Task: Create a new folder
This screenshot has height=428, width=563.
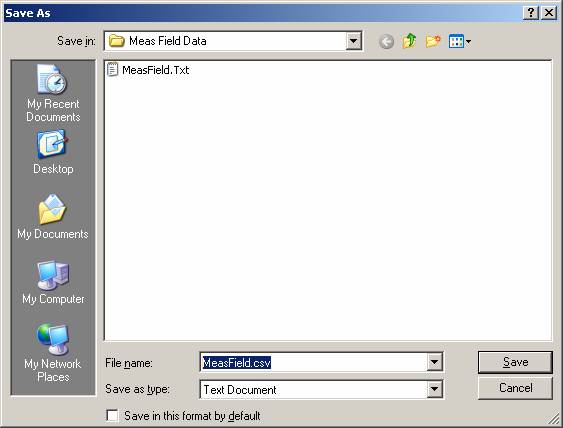Action: click(x=433, y=41)
